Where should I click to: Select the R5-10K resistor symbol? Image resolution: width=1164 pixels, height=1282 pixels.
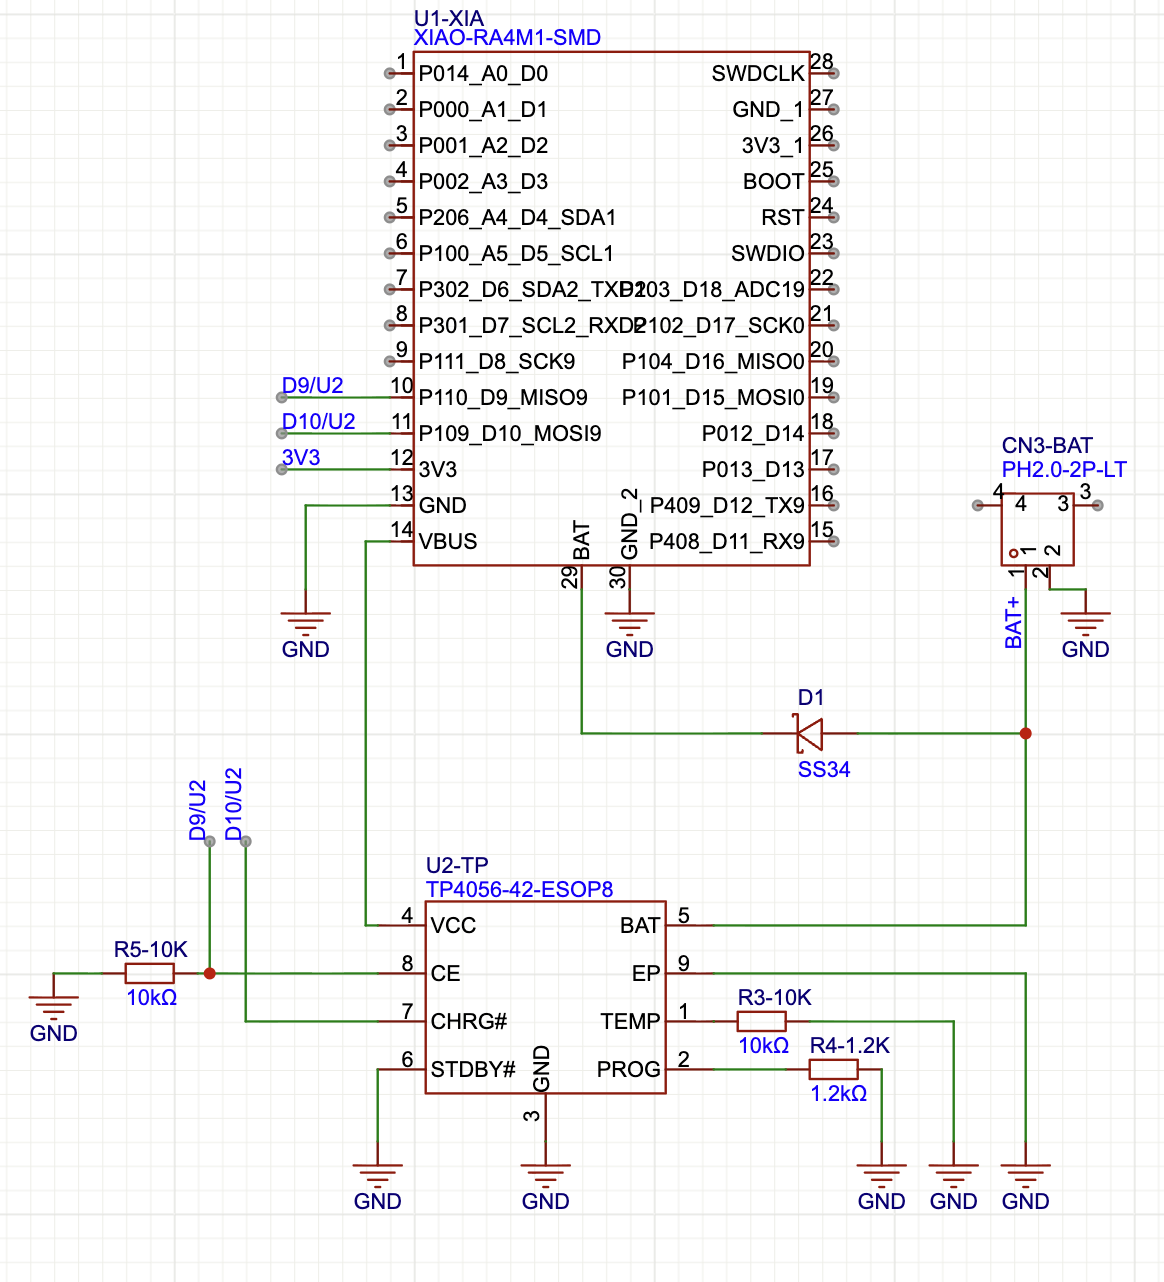[x=150, y=973]
